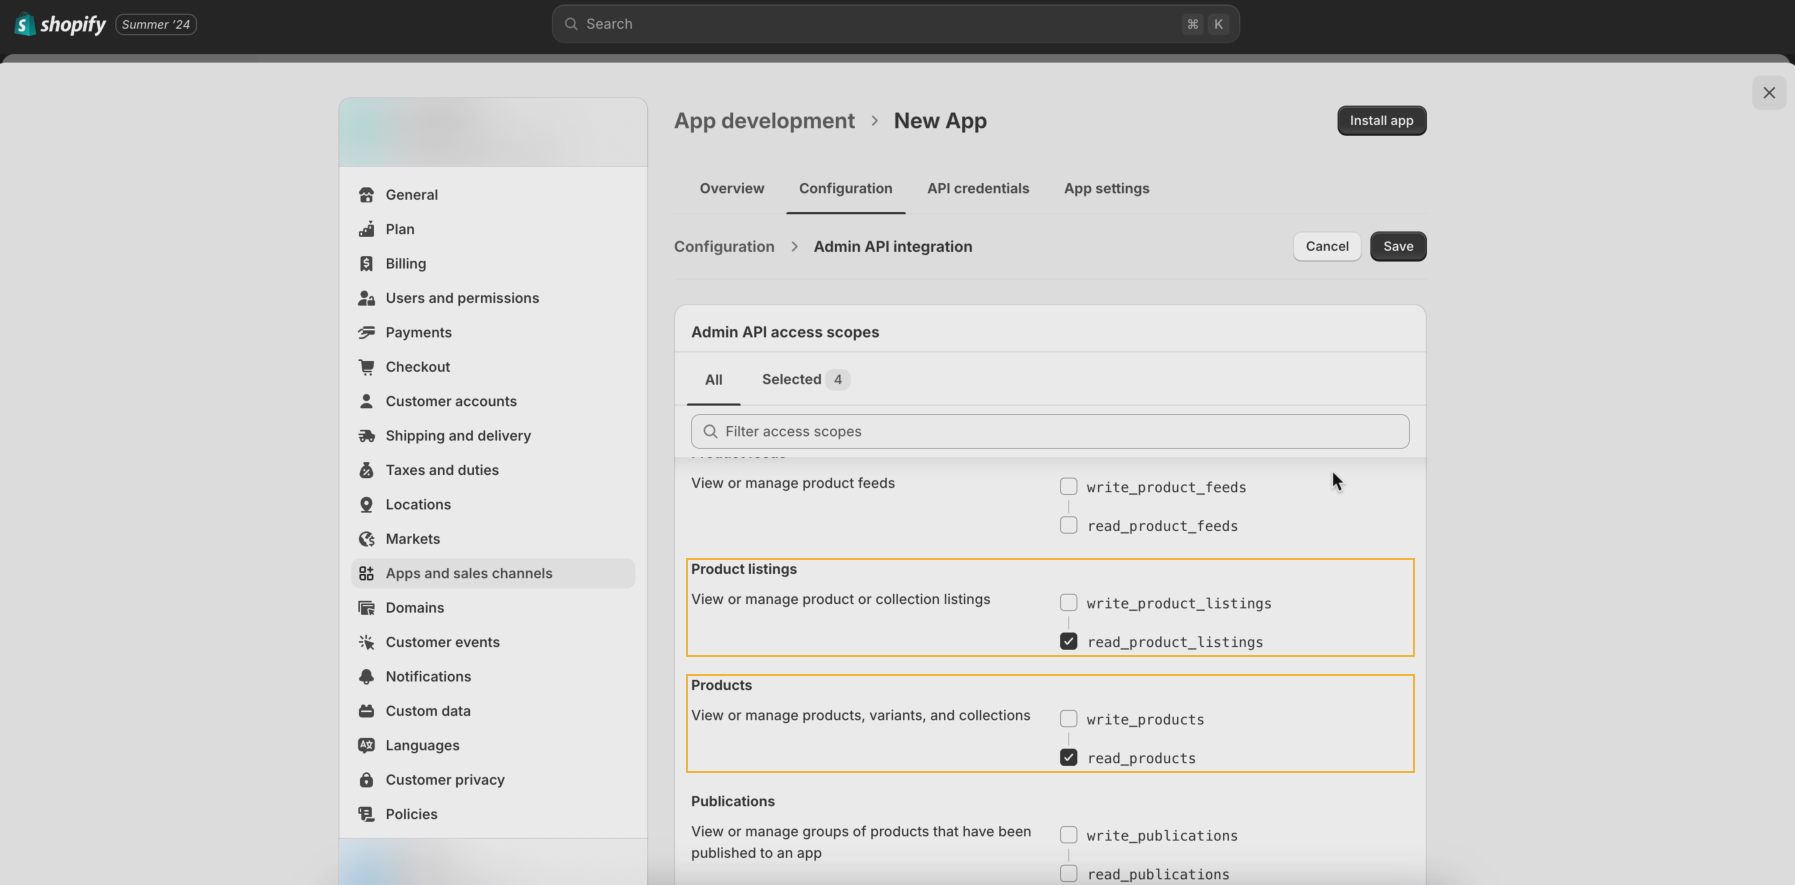
Task: Click the Products section heading
Action: click(721, 686)
